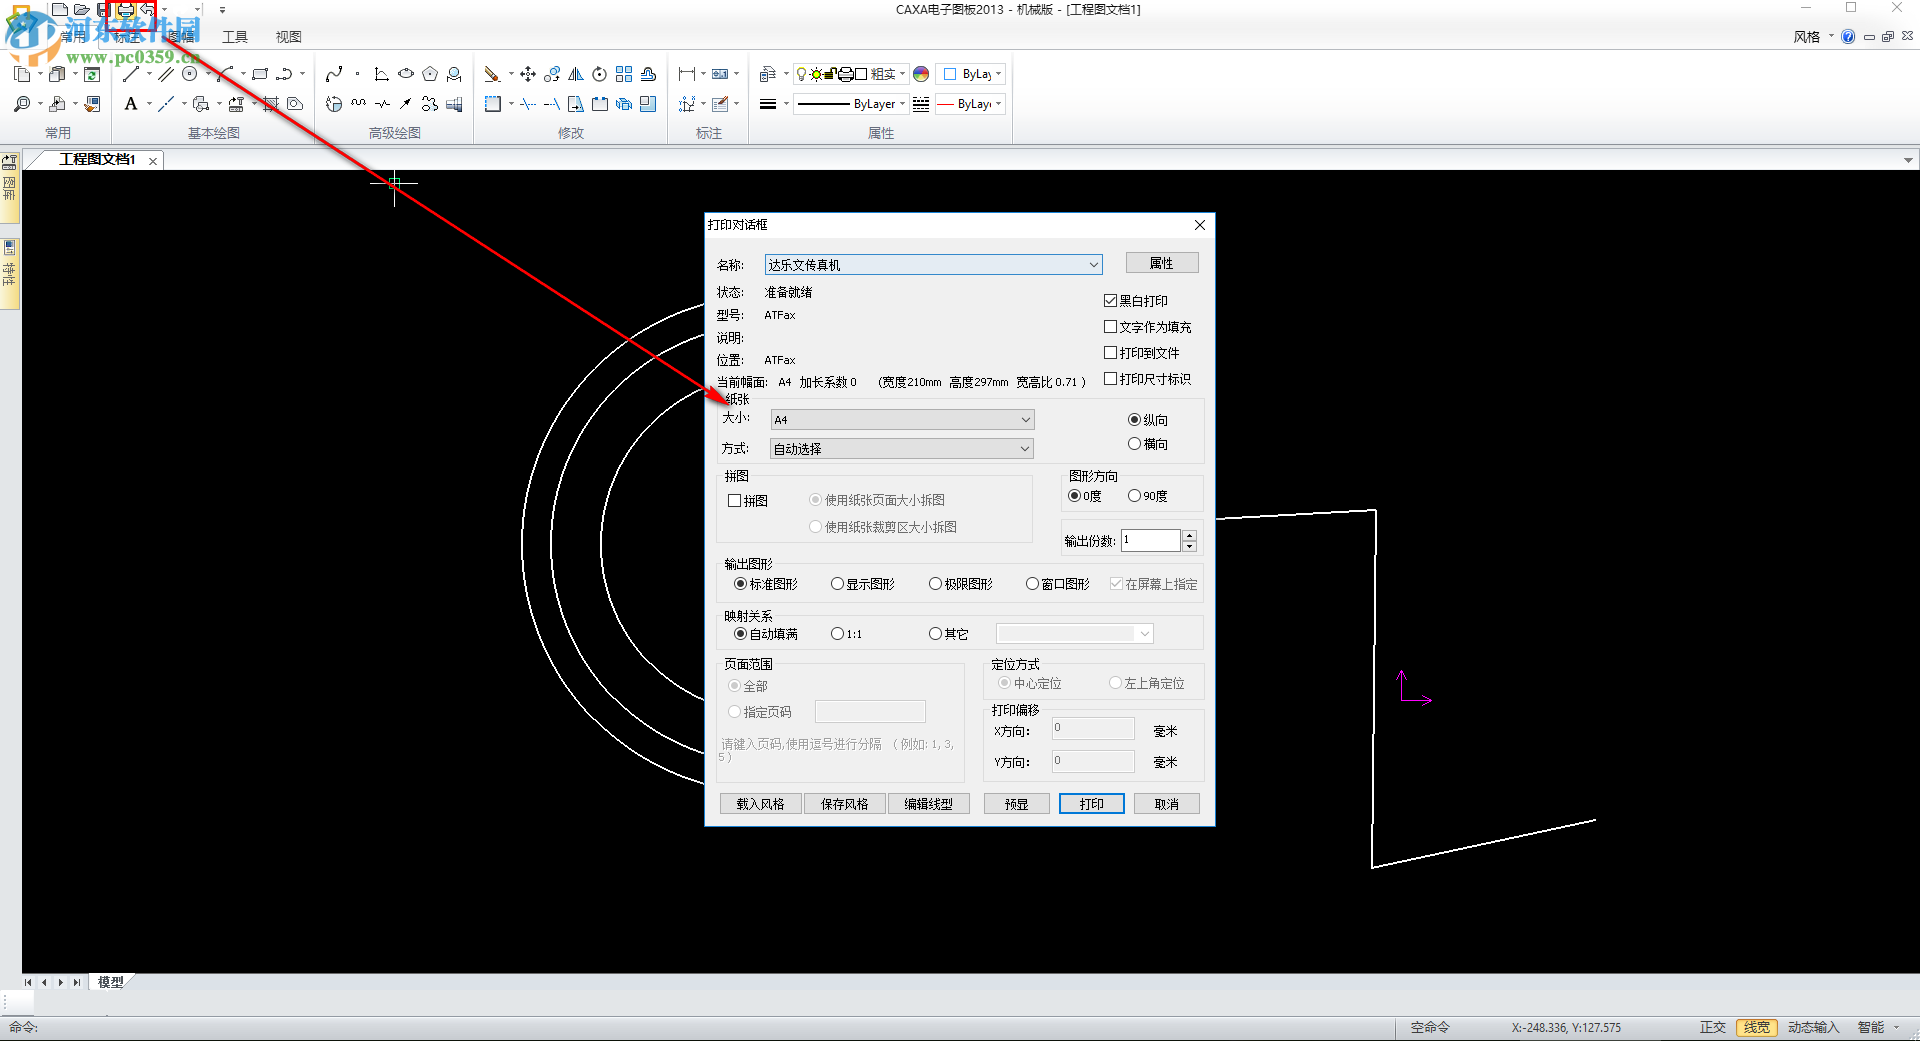Choose the Text tool (A icon)
This screenshot has width=1920, height=1041.
click(130, 104)
